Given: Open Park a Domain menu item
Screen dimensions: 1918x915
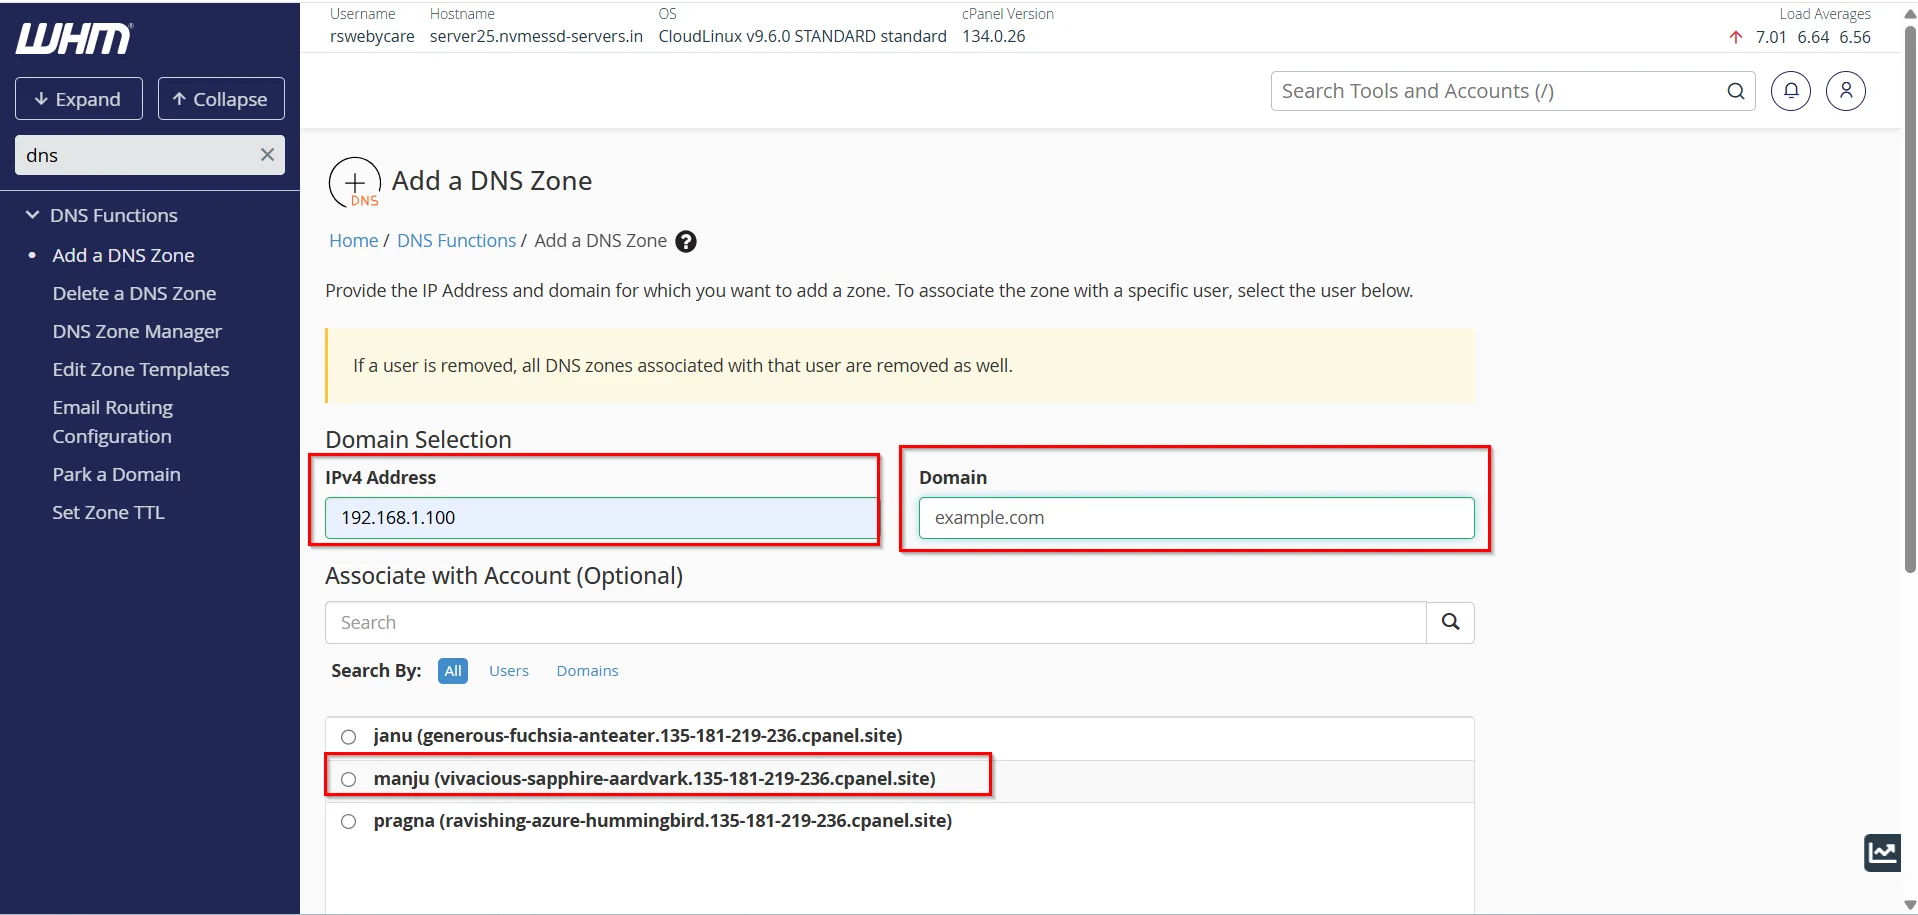Looking at the screenshot, I should point(116,474).
